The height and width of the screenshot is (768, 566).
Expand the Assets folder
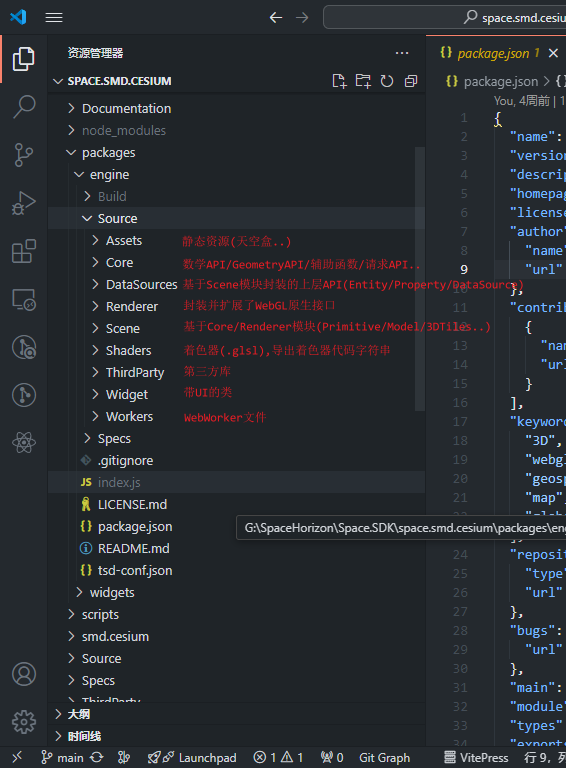[x=123, y=240]
